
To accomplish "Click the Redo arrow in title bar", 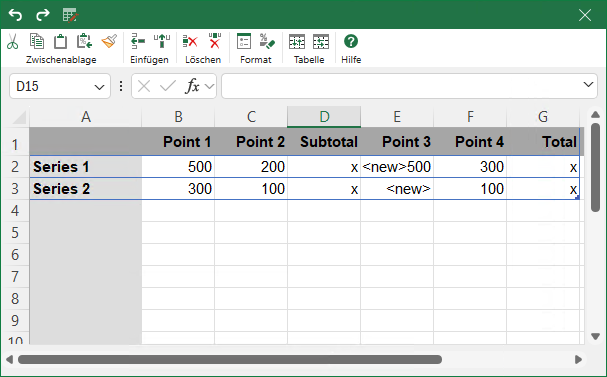I will [x=43, y=15].
